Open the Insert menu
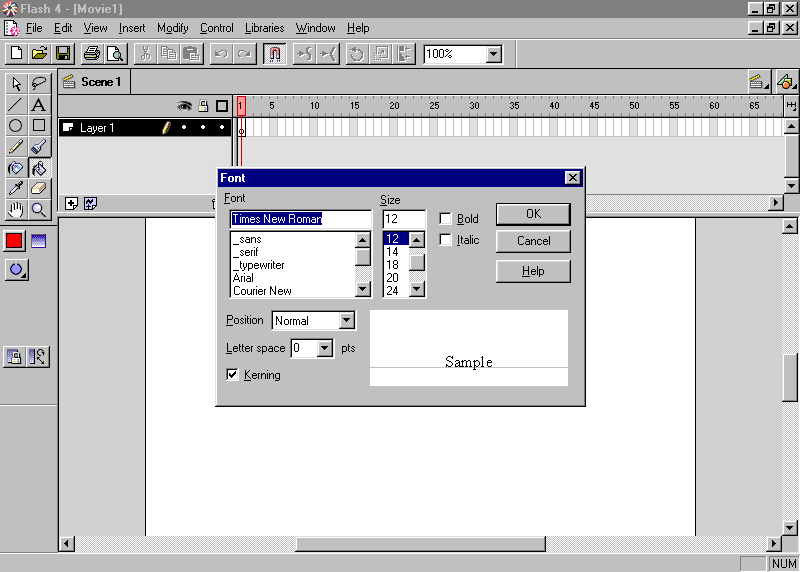 [132, 28]
